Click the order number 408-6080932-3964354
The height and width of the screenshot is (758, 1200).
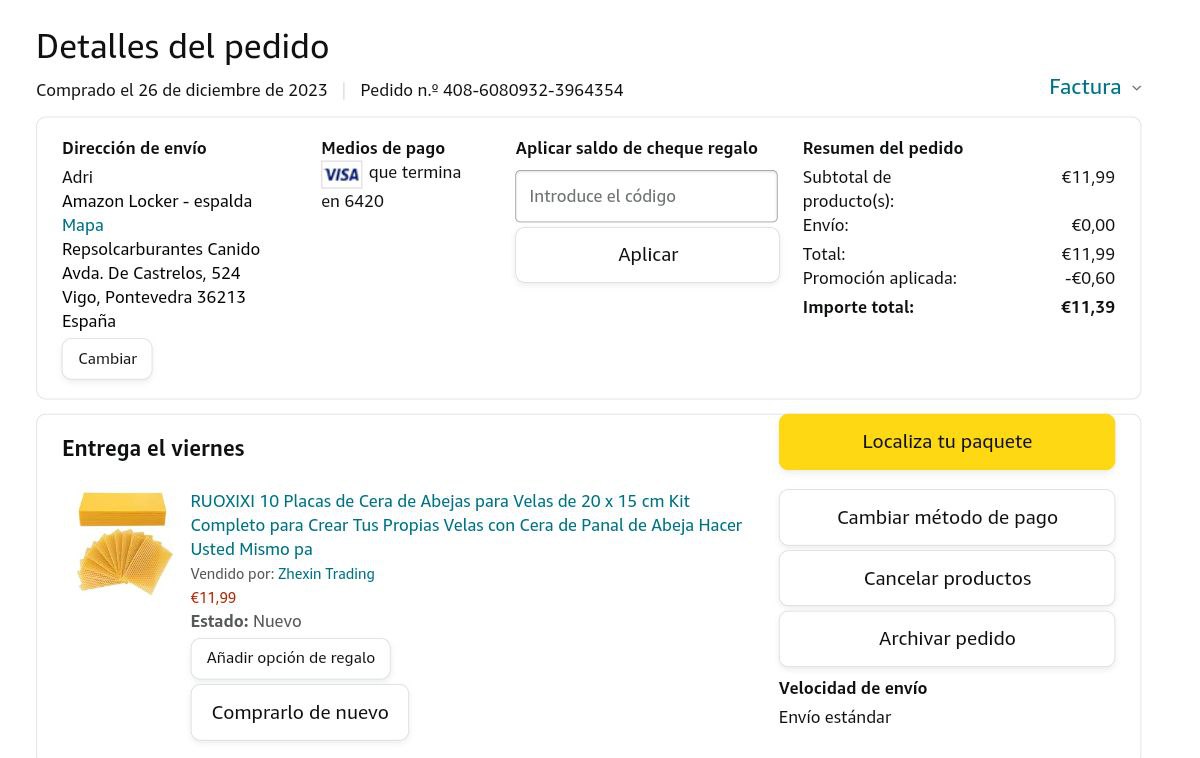coord(533,90)
